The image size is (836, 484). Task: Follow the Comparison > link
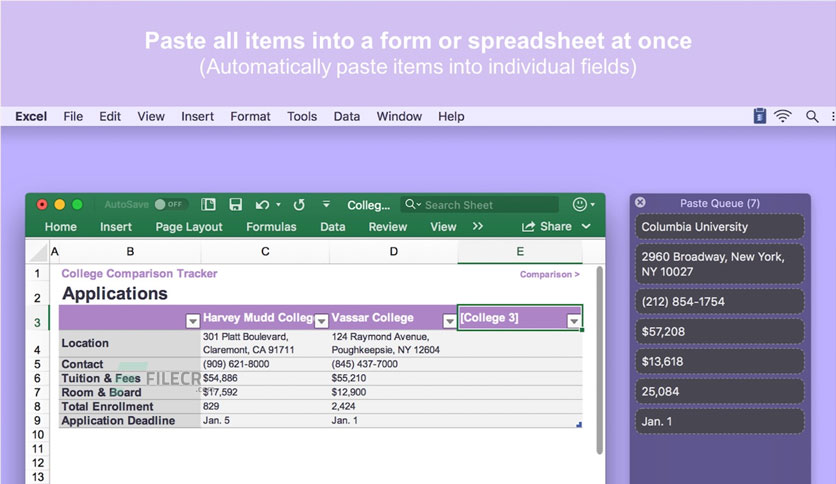pos(549,274)
